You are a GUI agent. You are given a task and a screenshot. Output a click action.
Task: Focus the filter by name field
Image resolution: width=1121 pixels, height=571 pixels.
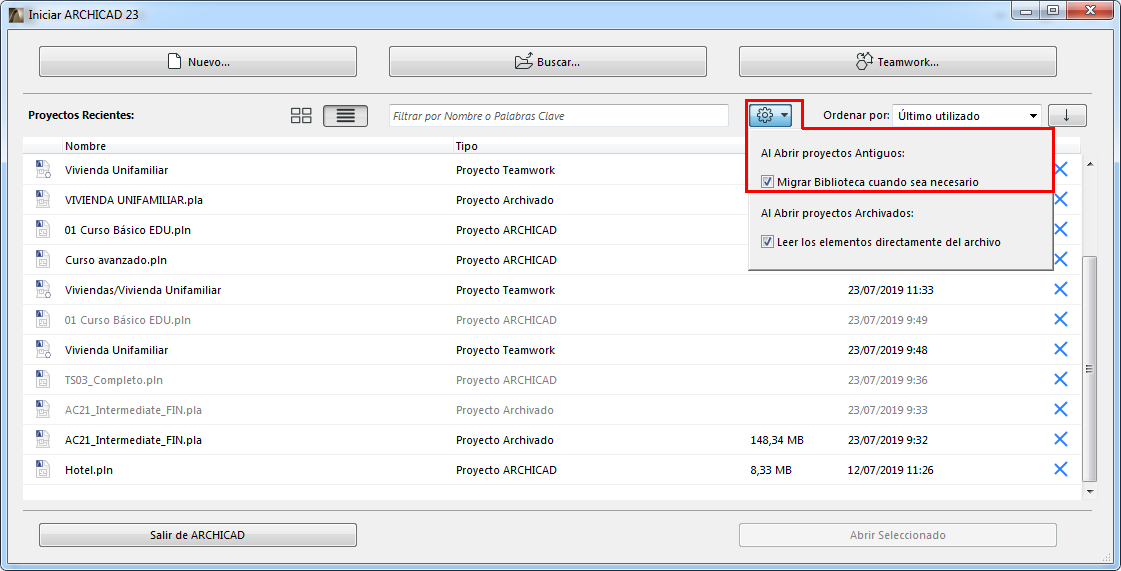click(558, 116)
